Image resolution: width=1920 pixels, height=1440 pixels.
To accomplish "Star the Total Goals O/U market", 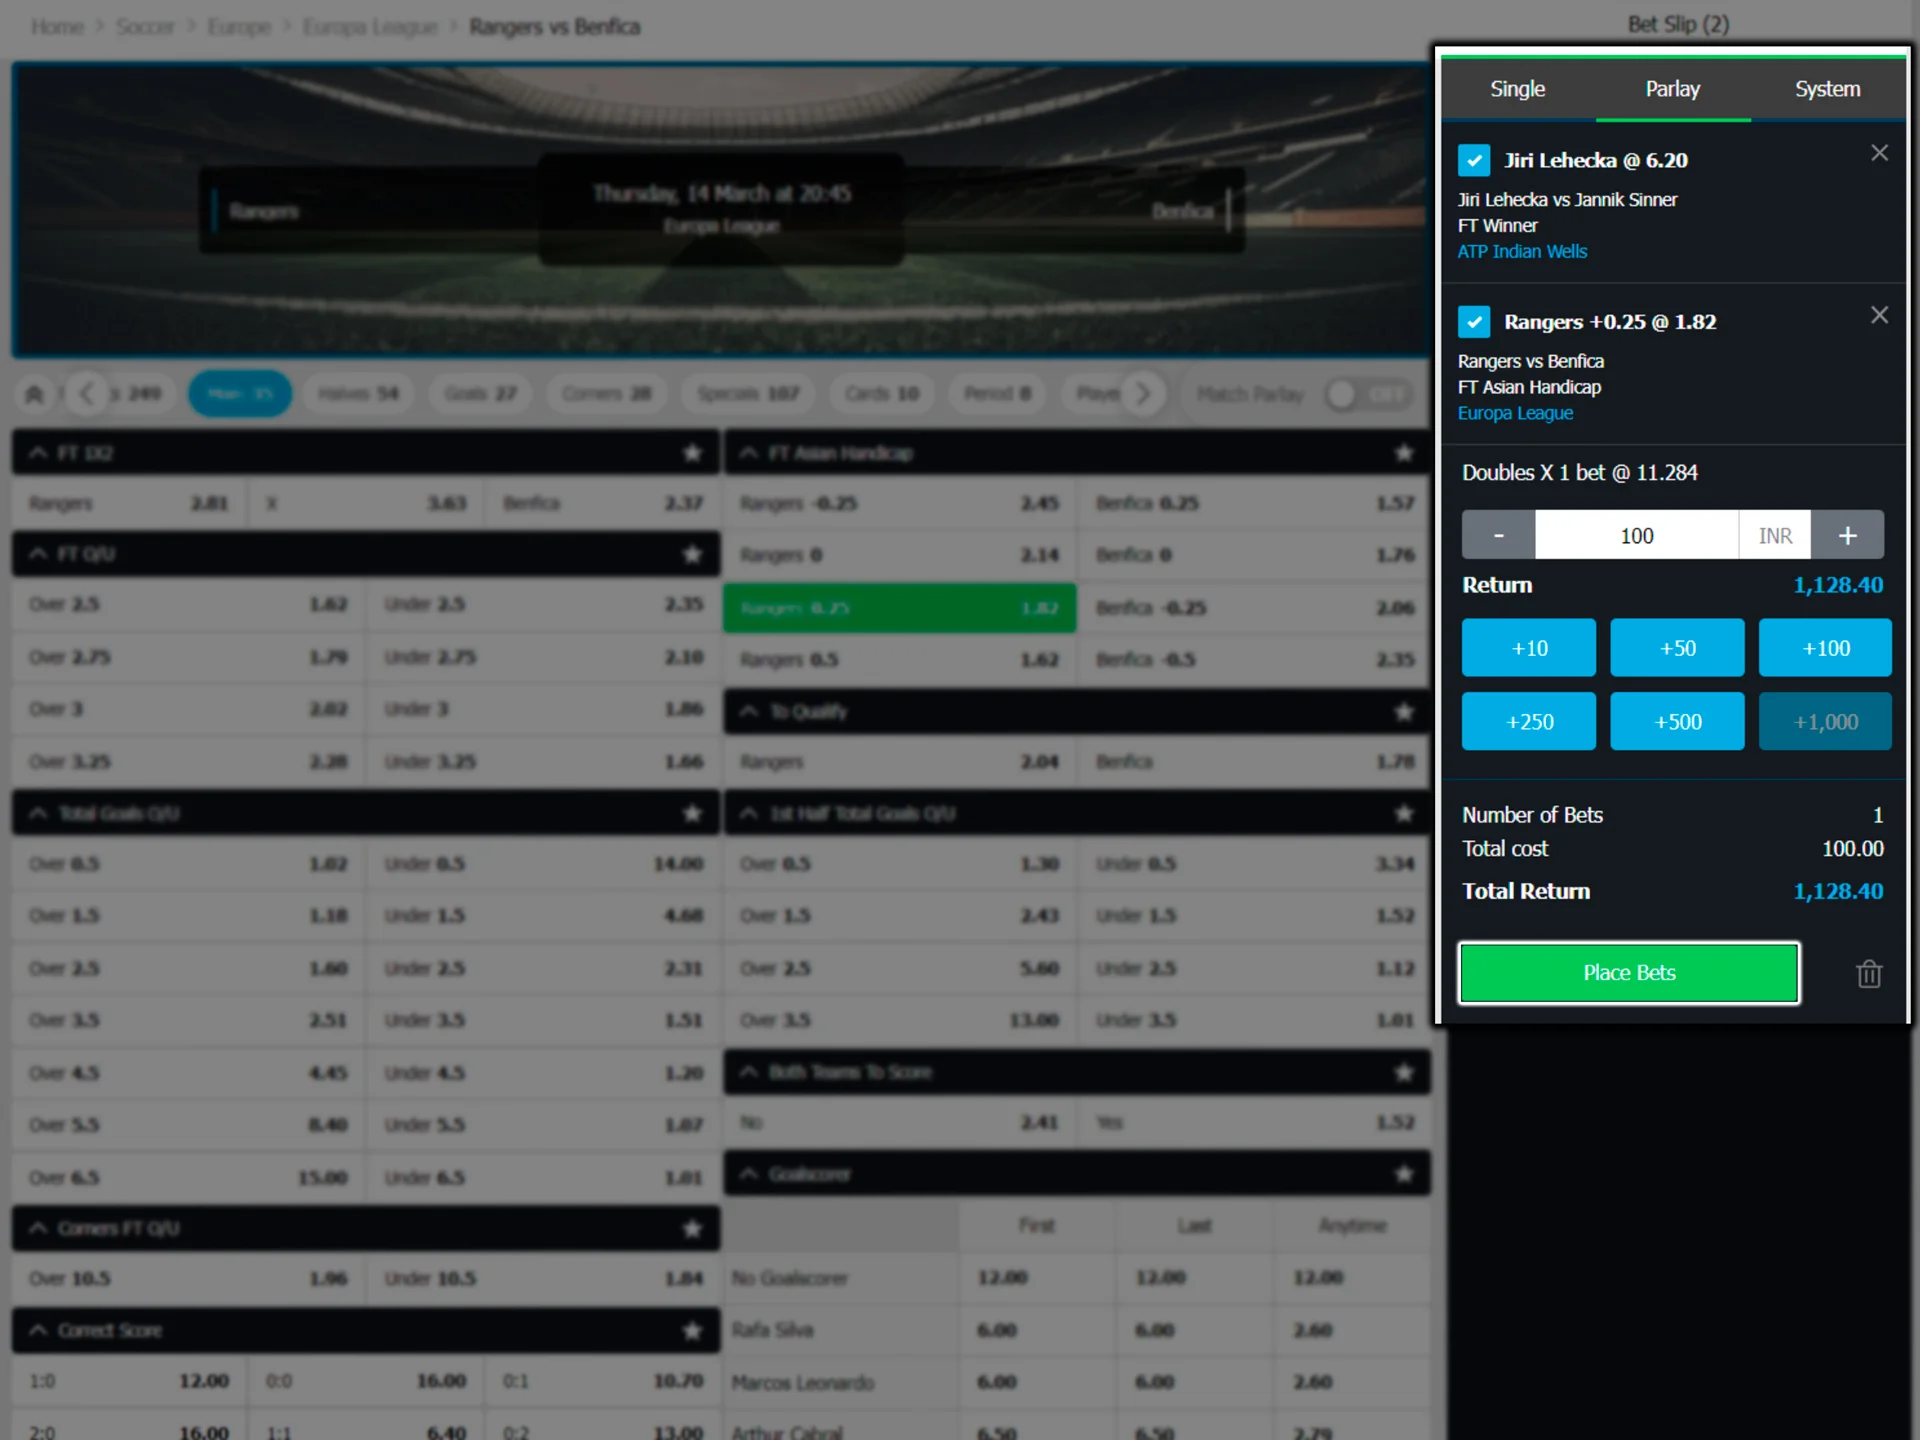I will pos(692,813).
